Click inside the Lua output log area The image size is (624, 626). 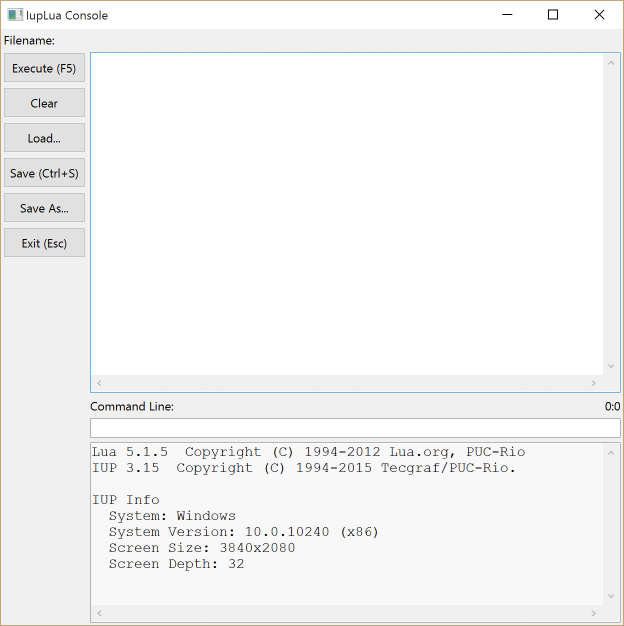click(346, 524)
